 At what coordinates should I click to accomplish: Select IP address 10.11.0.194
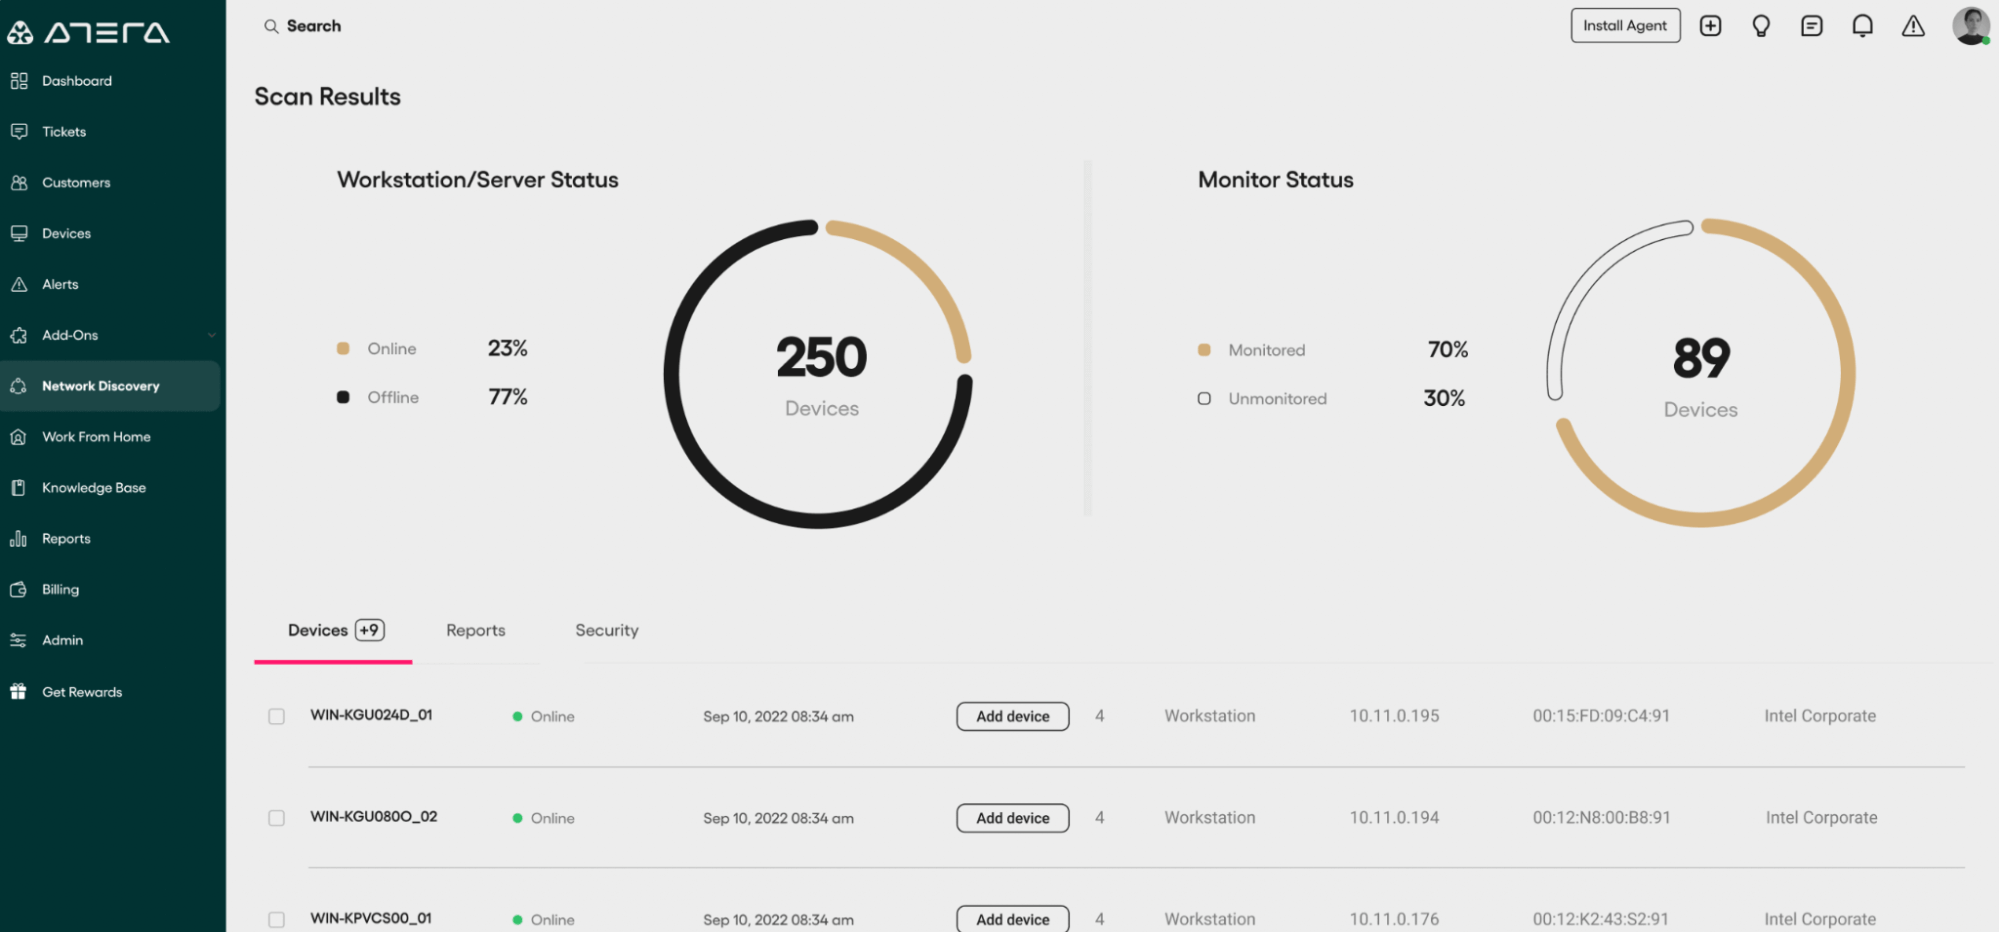(x=1394, y=818)
